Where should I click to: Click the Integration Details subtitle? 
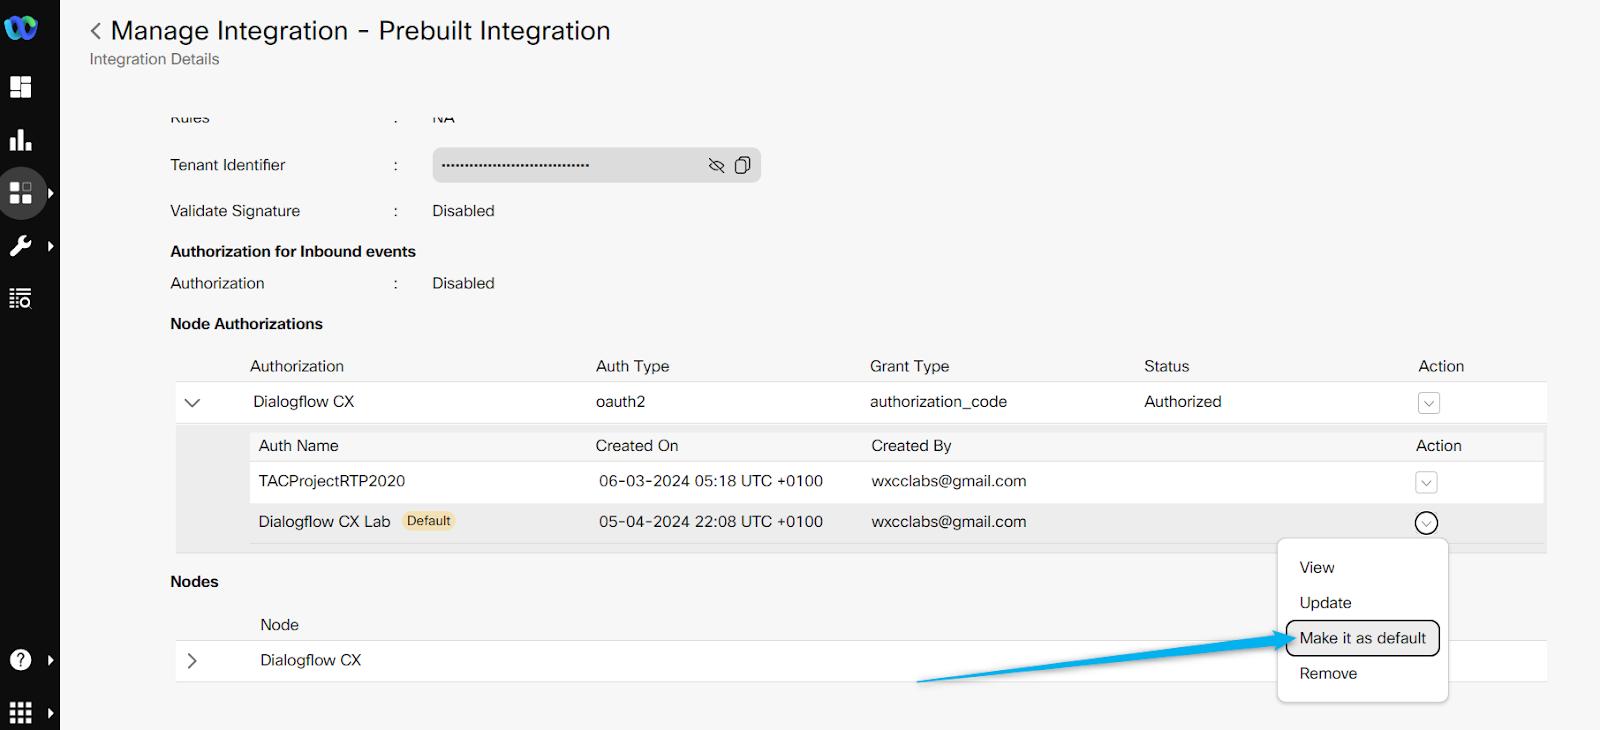154,59
